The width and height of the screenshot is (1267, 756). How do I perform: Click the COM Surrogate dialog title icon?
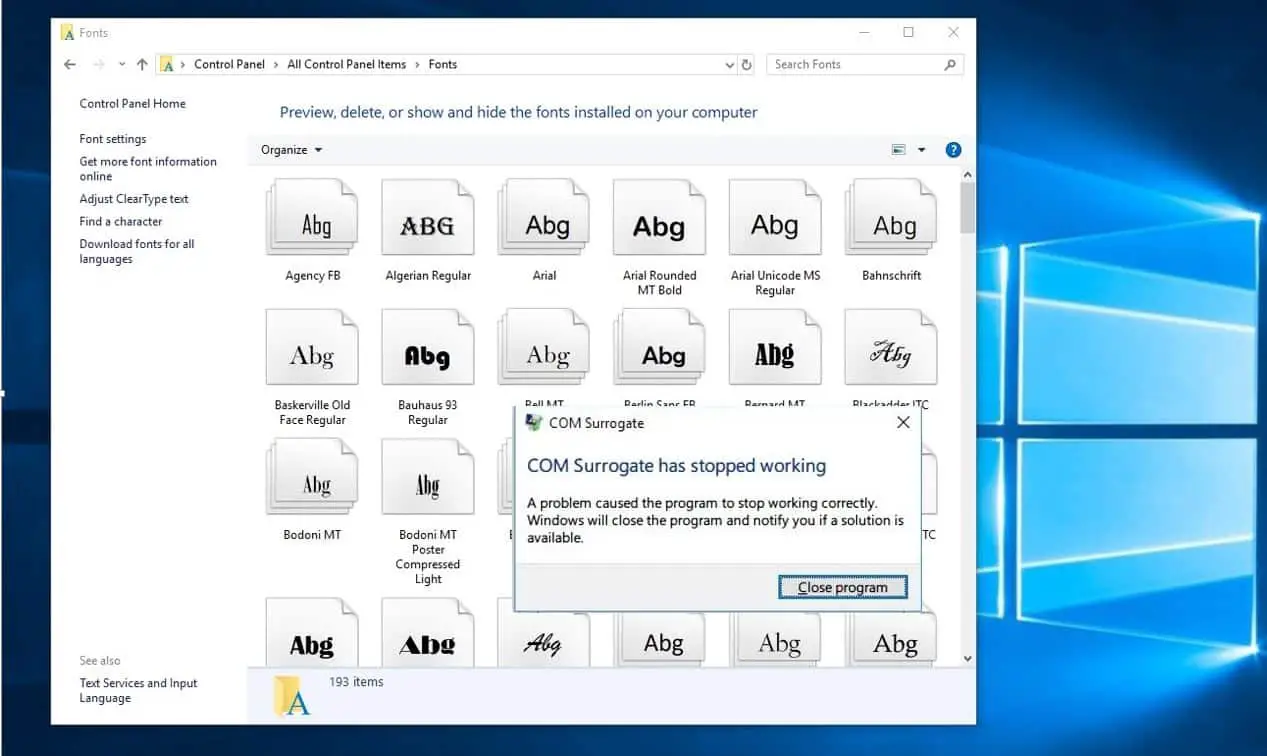(x=534, y=423)
